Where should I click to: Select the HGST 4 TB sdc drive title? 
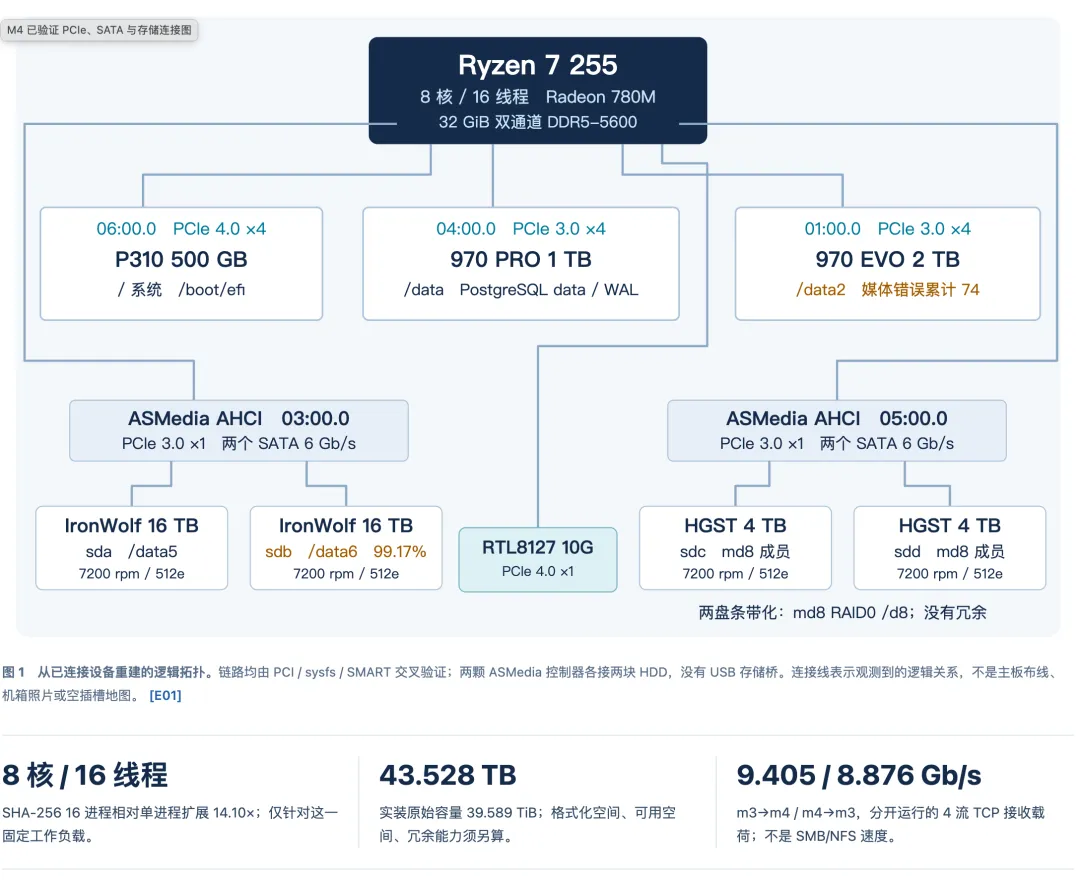point(736,526)
